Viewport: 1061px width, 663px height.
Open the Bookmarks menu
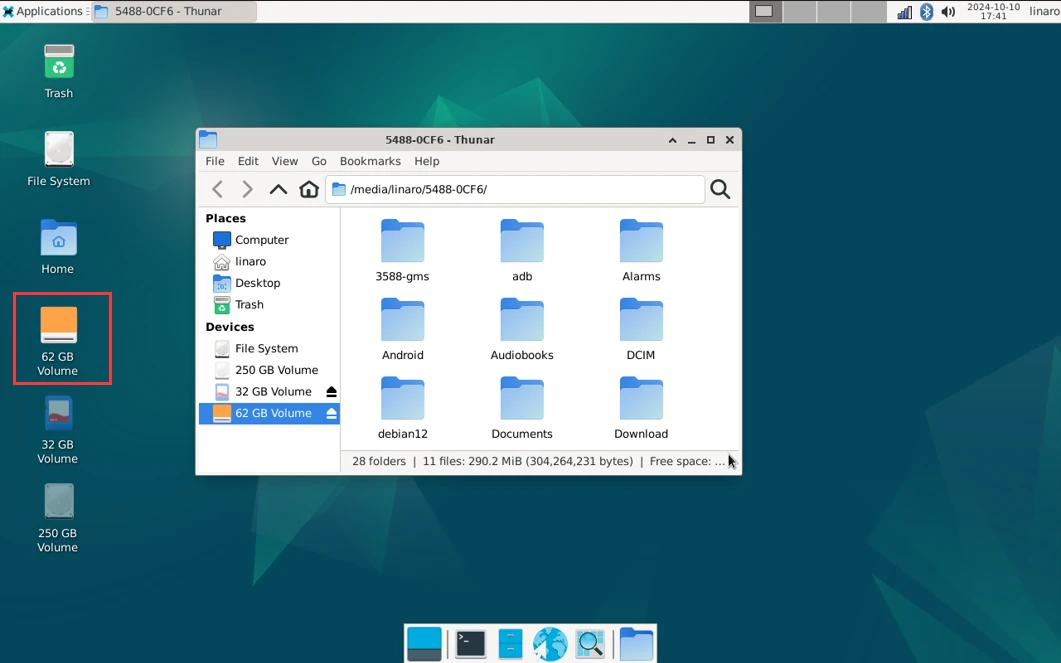click(x=370, y=161)
